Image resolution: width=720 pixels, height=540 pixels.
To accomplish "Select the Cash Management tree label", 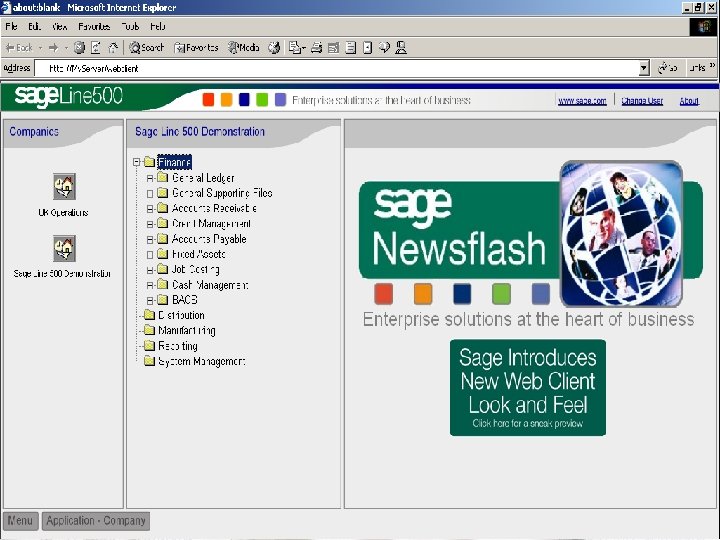I will click(210, 285).
